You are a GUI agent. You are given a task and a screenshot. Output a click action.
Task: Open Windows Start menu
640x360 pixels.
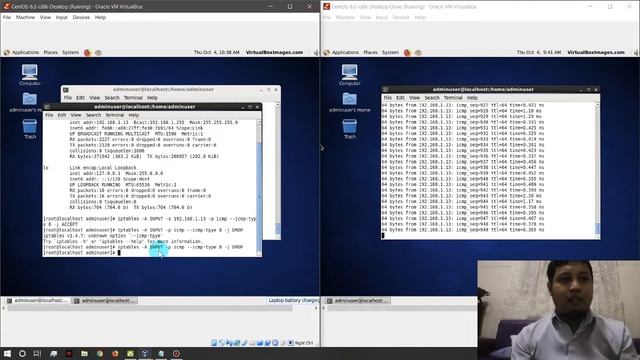pyautogui.click(x=7, y=353)
